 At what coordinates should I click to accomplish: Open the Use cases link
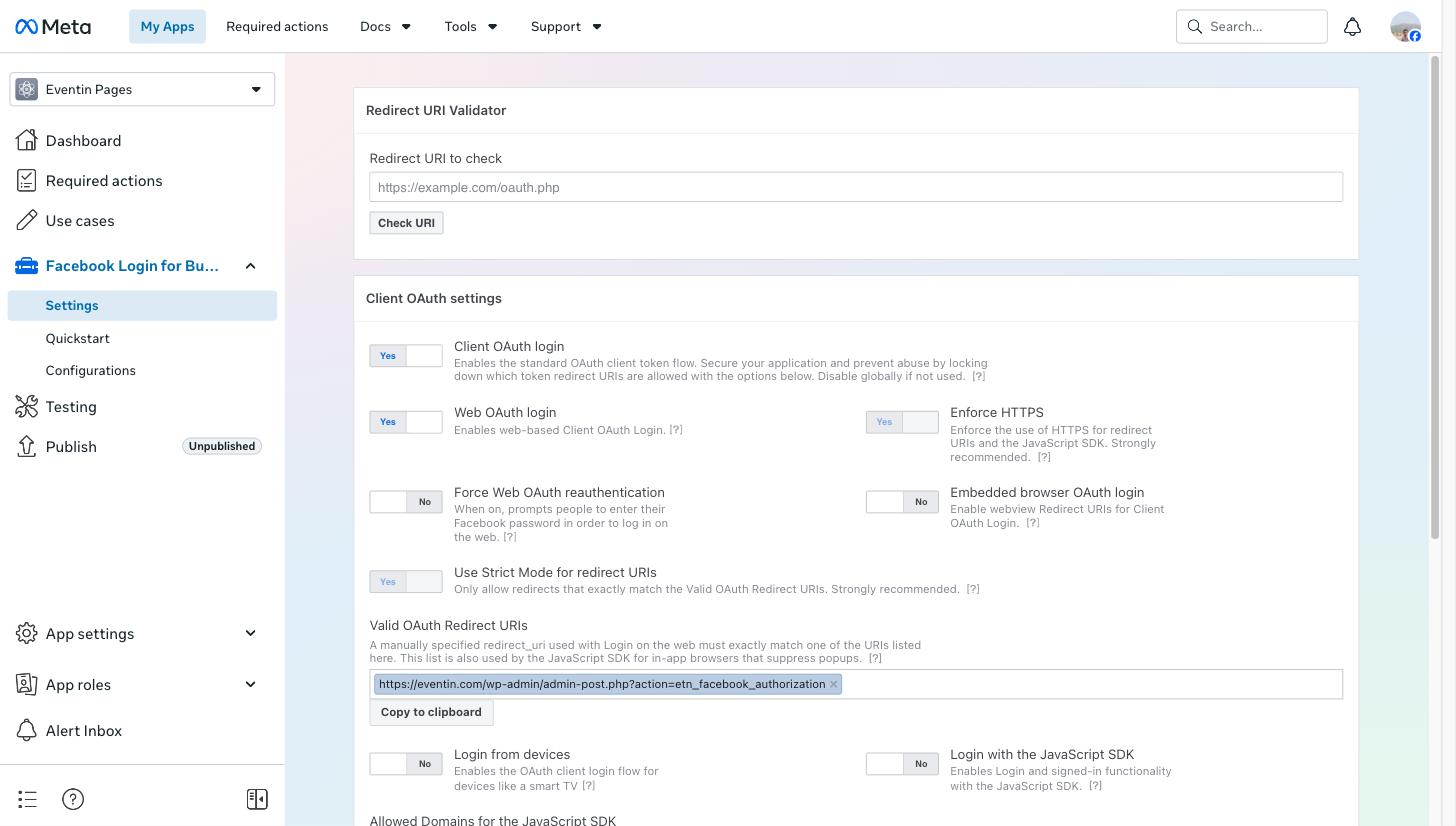pyautogui.click(x=80, y=221)
